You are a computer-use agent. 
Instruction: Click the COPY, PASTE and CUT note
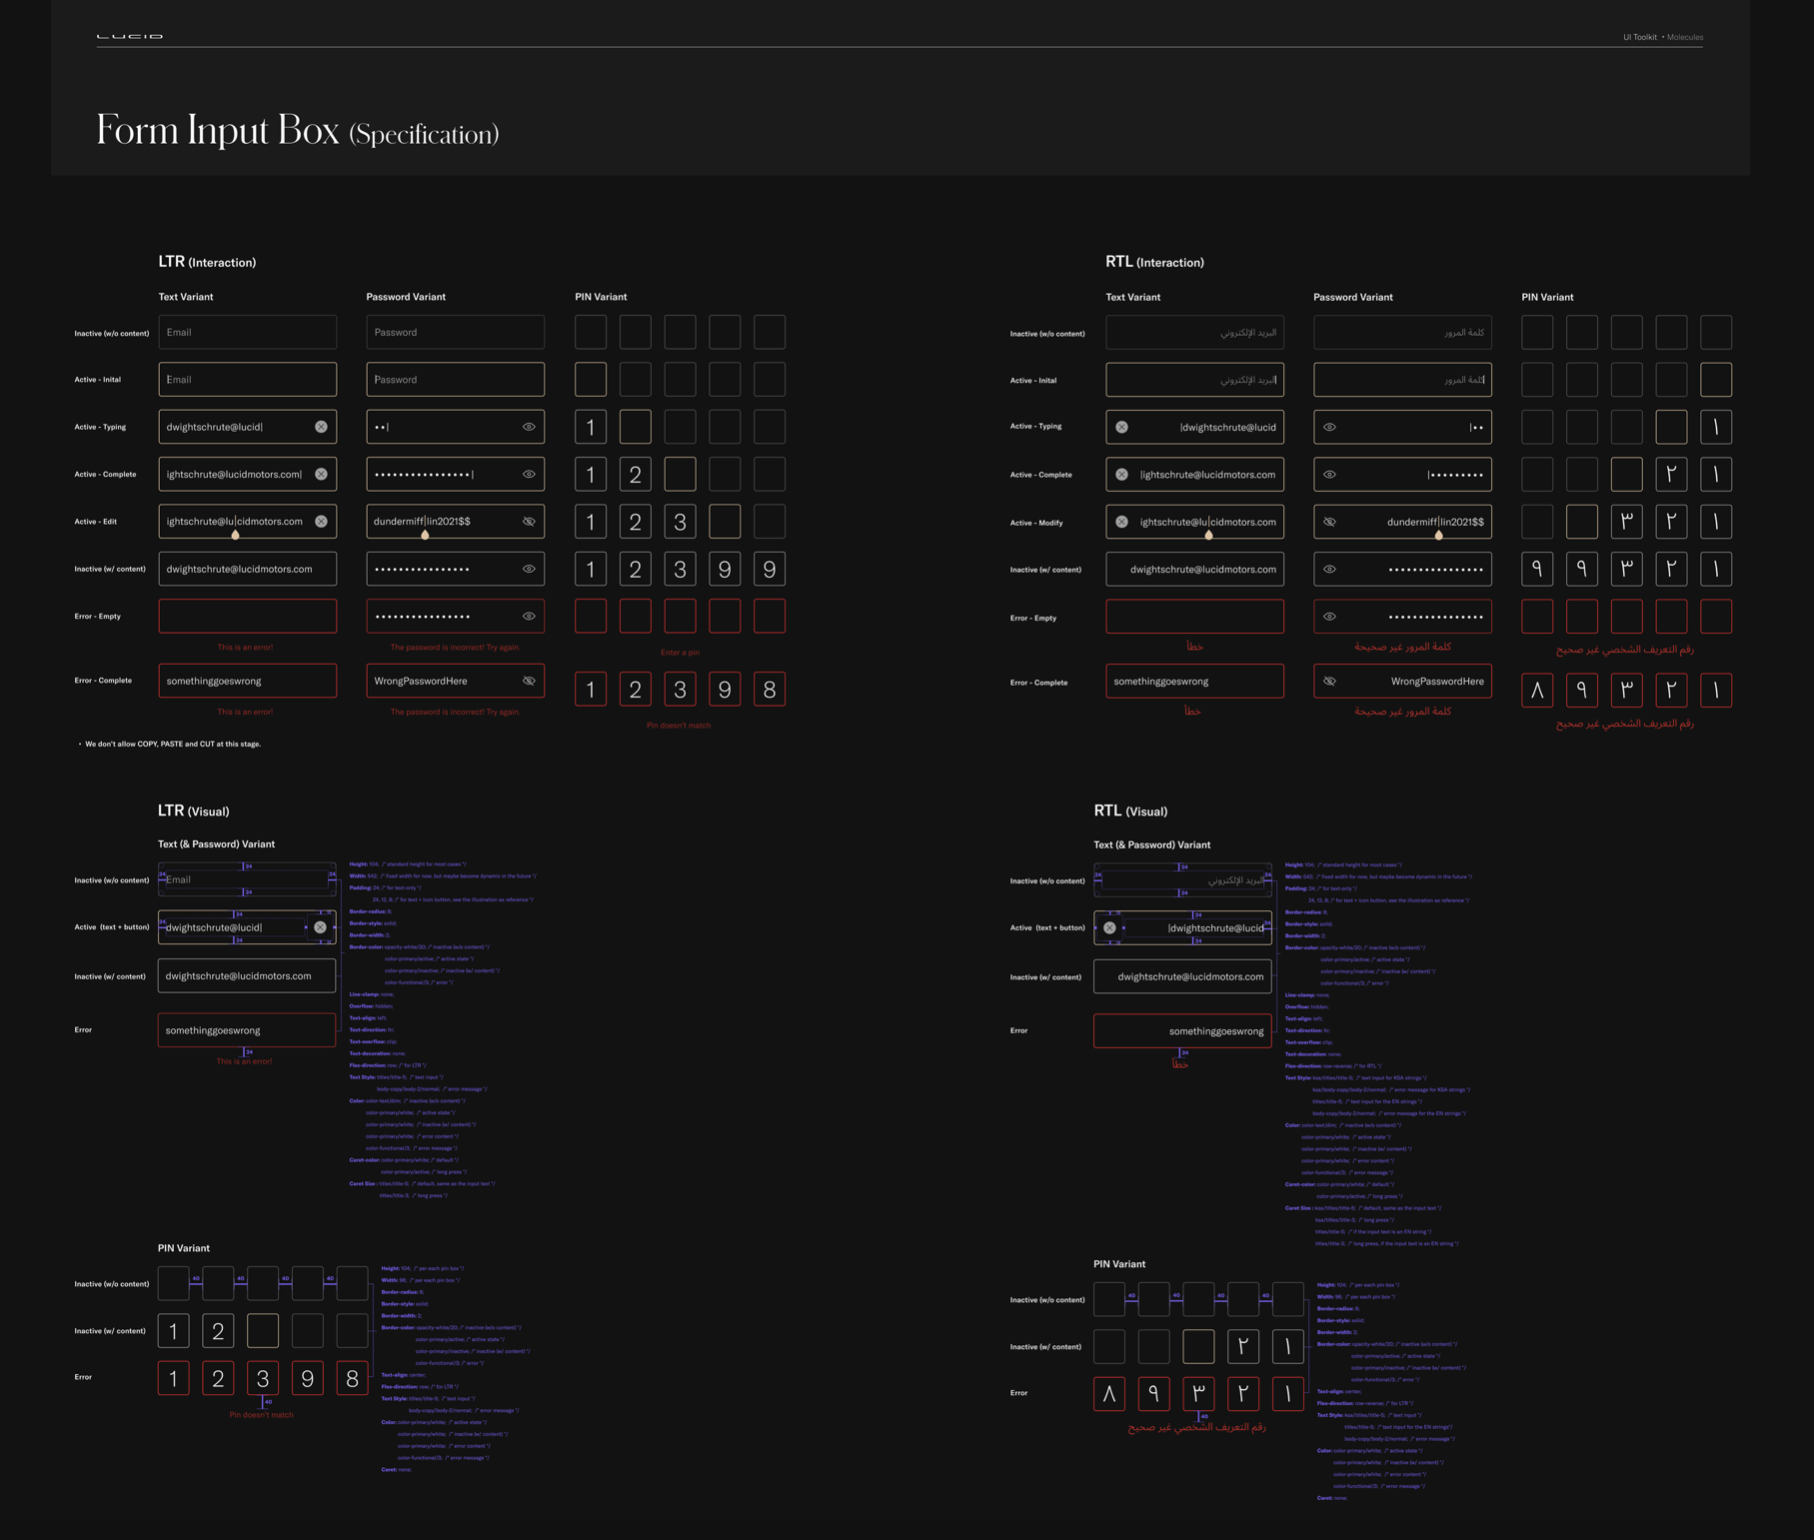pos(173,744)
